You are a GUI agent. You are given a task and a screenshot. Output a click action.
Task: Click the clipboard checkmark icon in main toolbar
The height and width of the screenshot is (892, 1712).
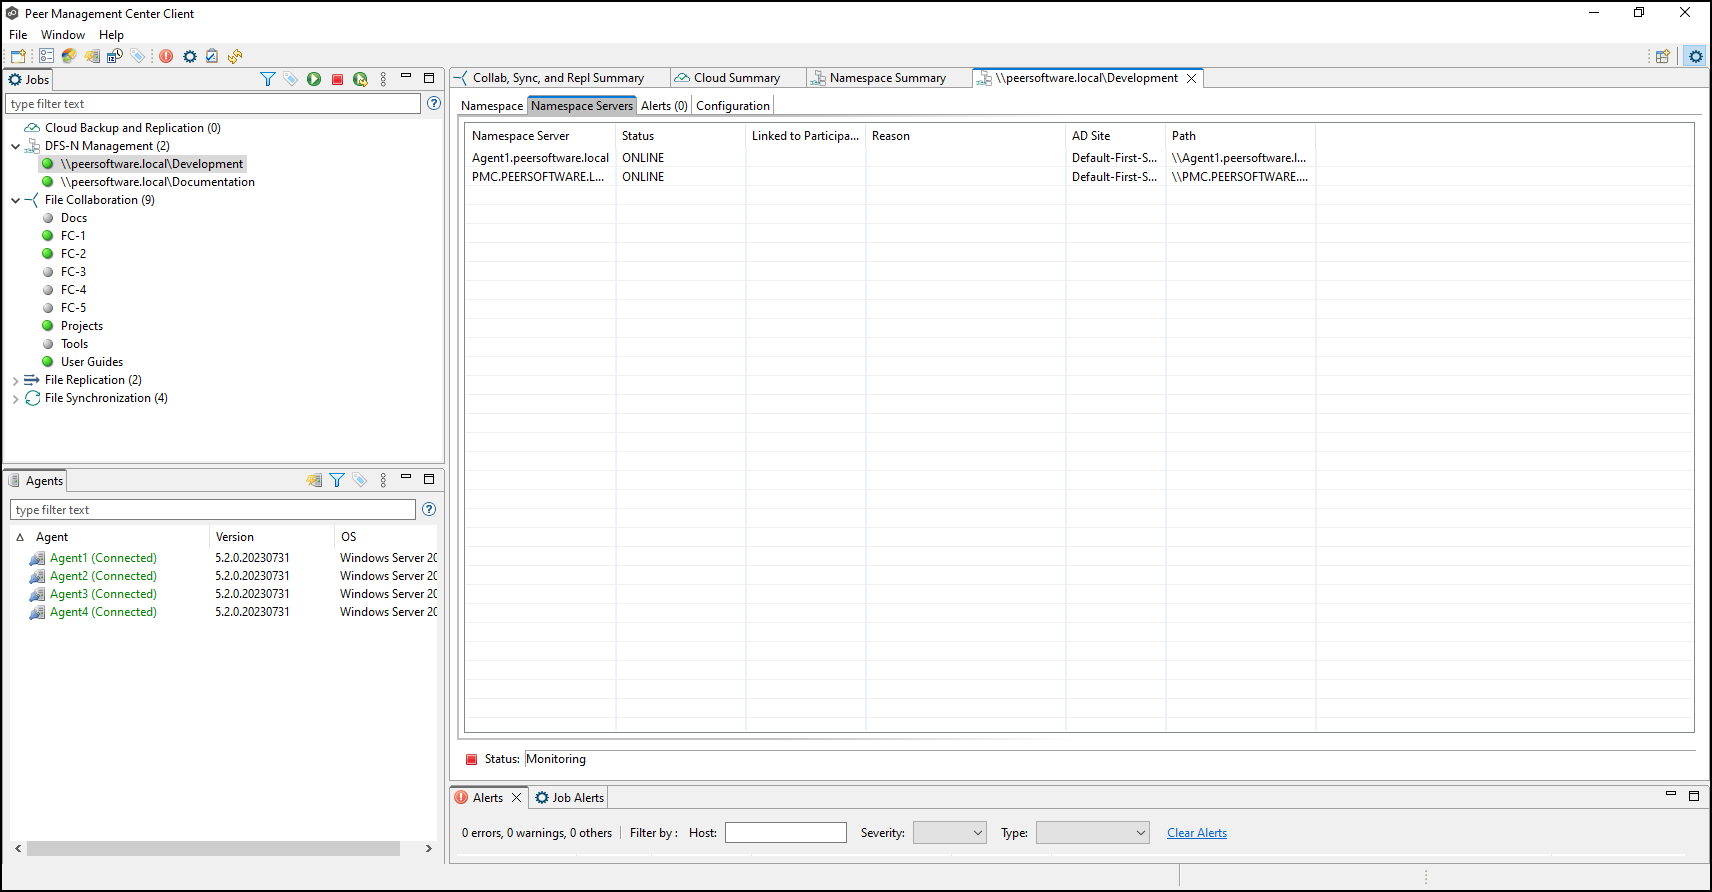(x=212, y=56)
